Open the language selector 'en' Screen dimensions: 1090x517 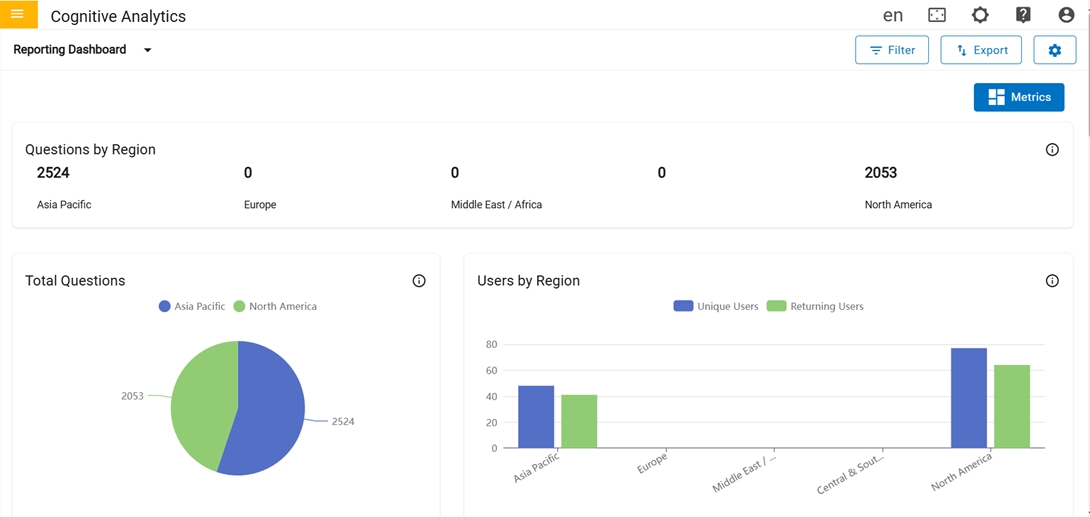893,15
